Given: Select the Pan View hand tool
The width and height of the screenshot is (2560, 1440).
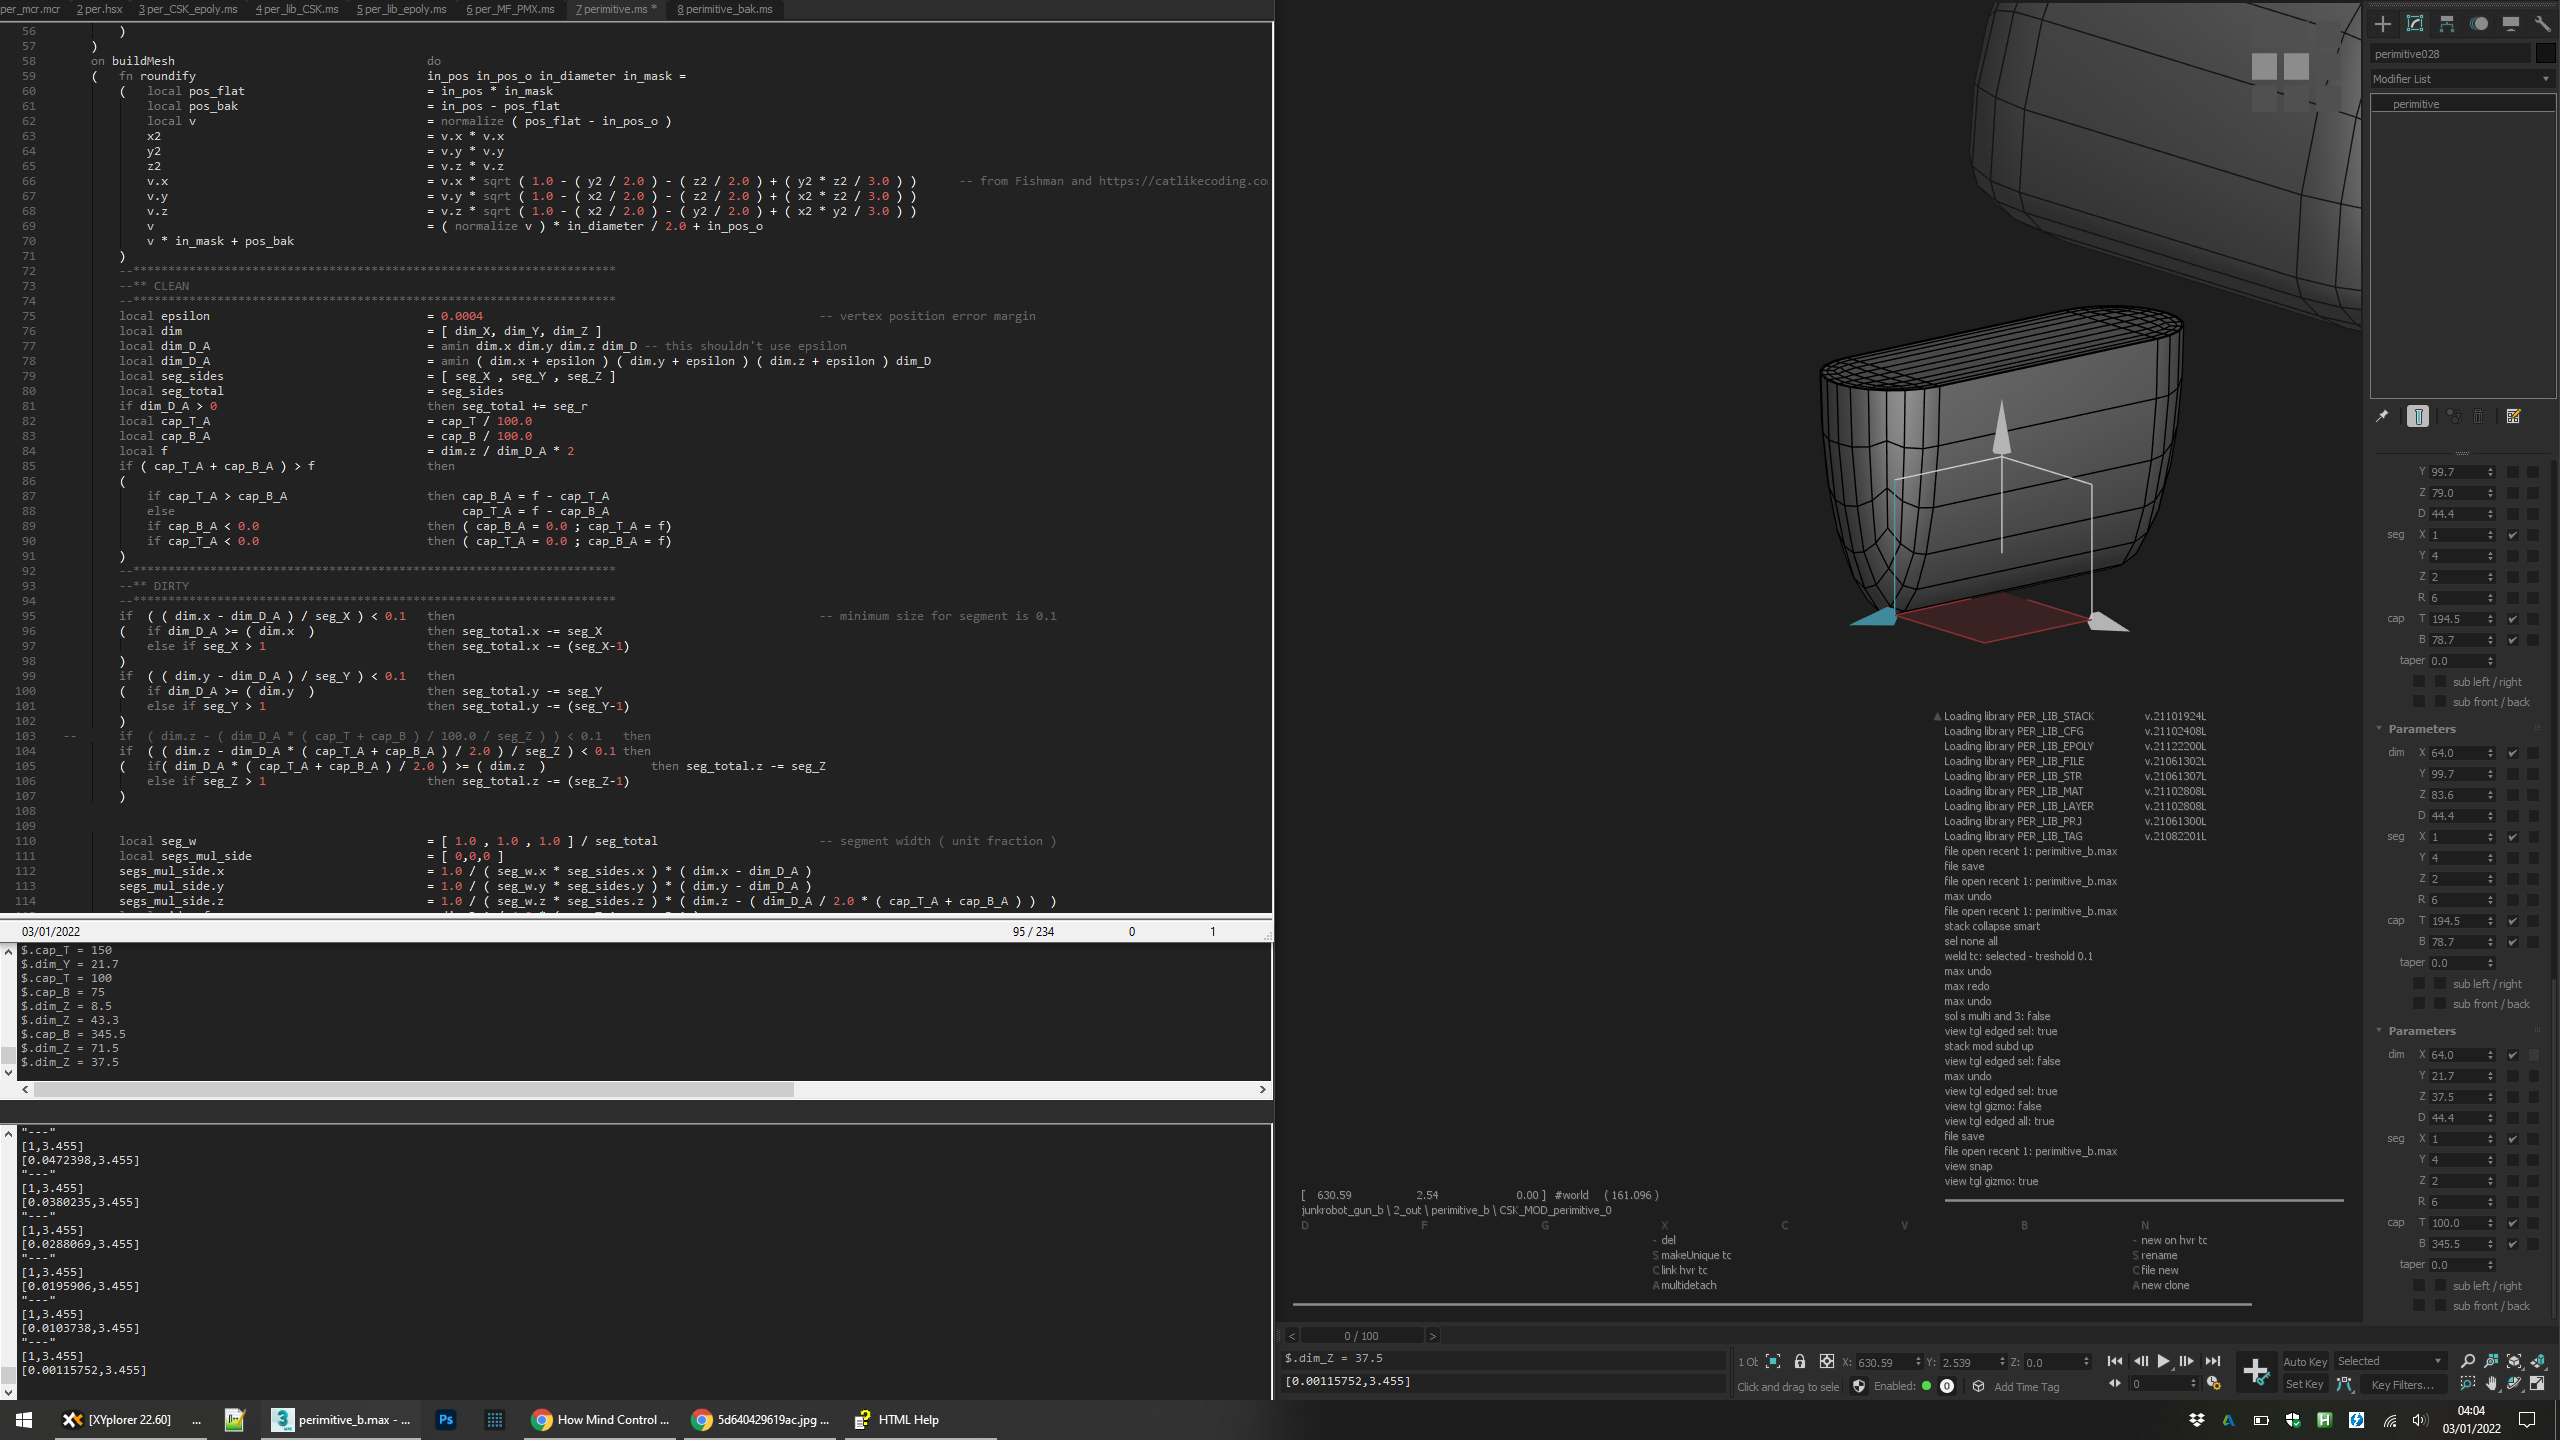Looking at the screenshot, I should click(x=2491, y=1384).
